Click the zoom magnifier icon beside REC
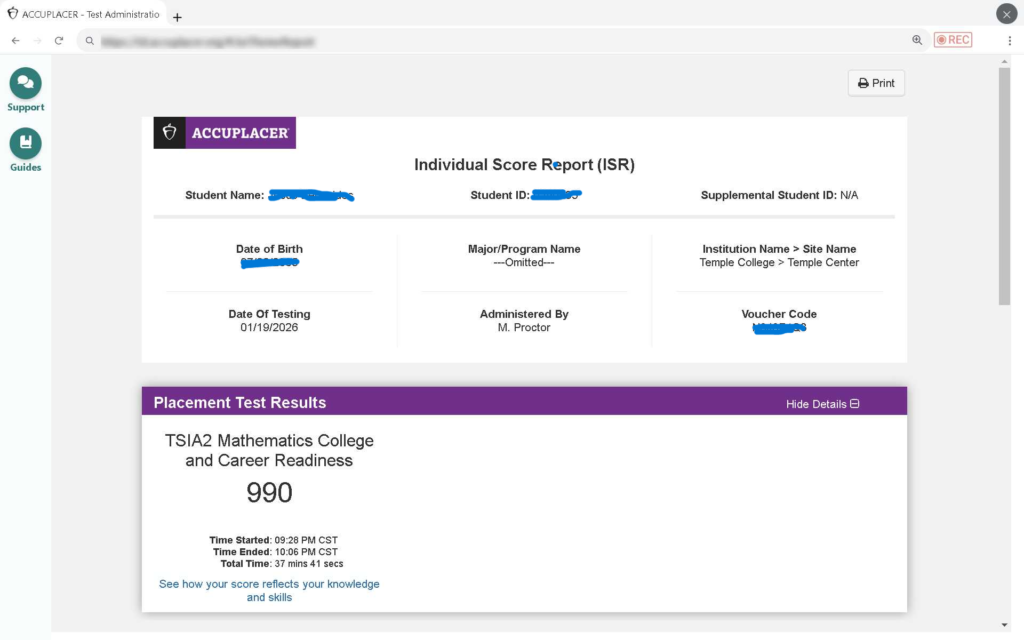The image size is (1024, 640). click(x=917, y=40)
